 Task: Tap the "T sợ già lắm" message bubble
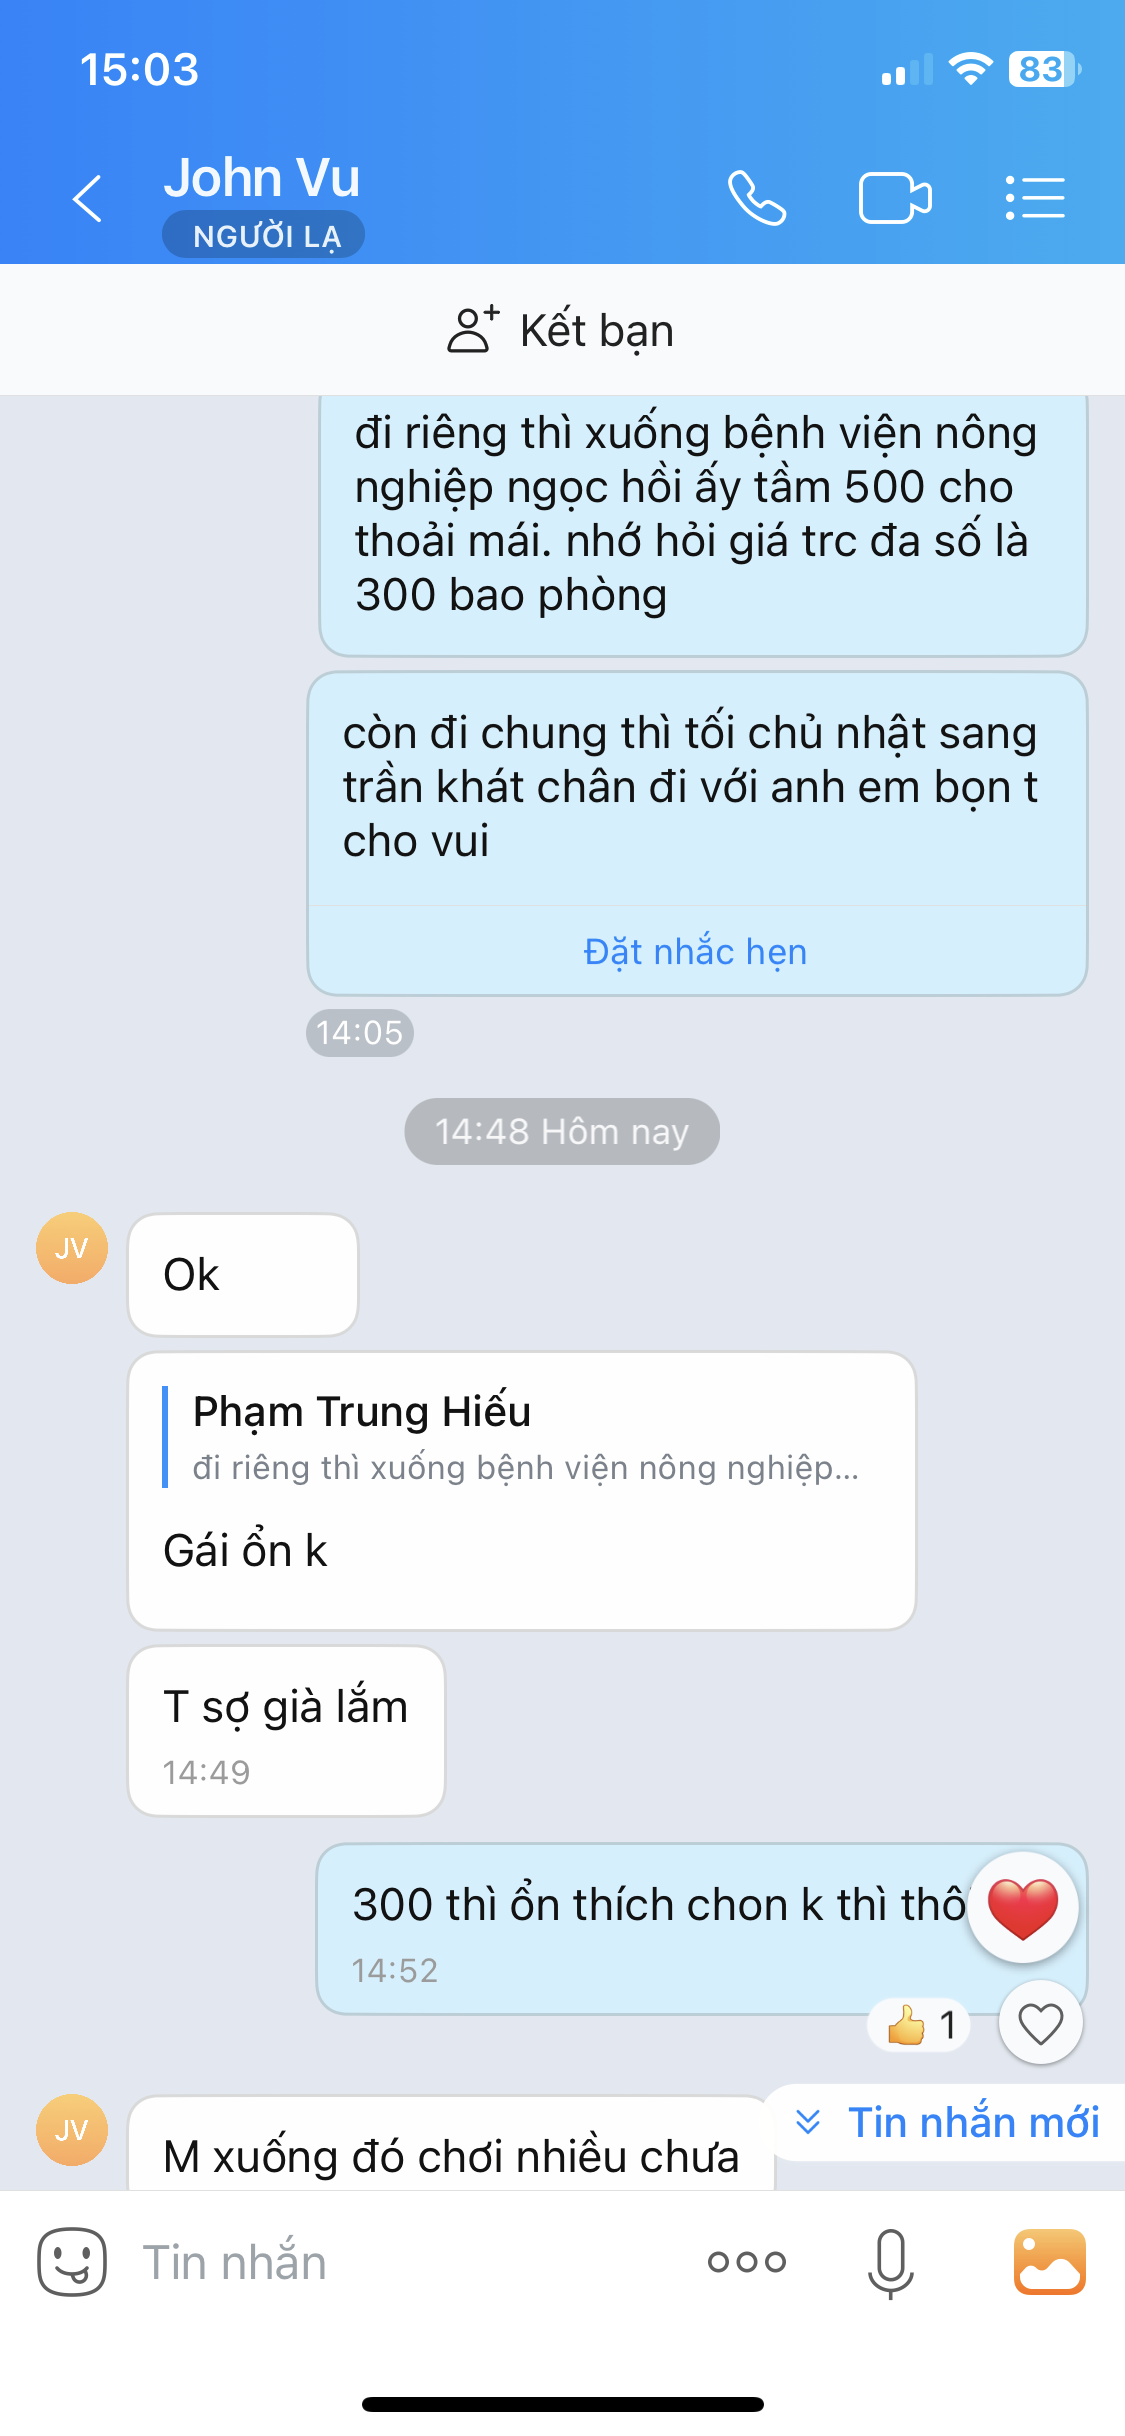(286, 1728)
